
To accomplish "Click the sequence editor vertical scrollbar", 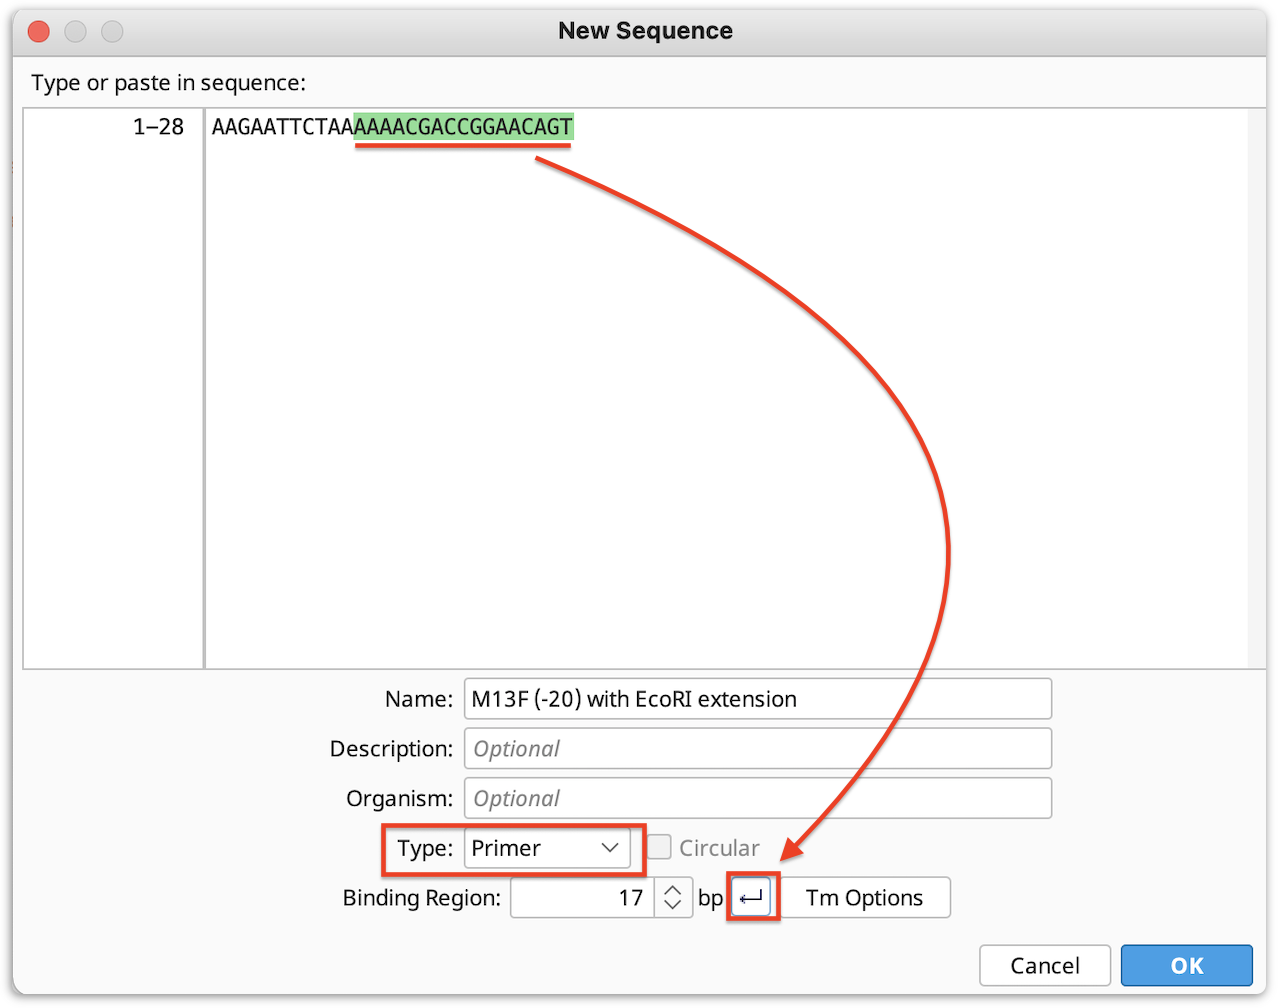I will pyautogui.click(x=1257, y=388).
